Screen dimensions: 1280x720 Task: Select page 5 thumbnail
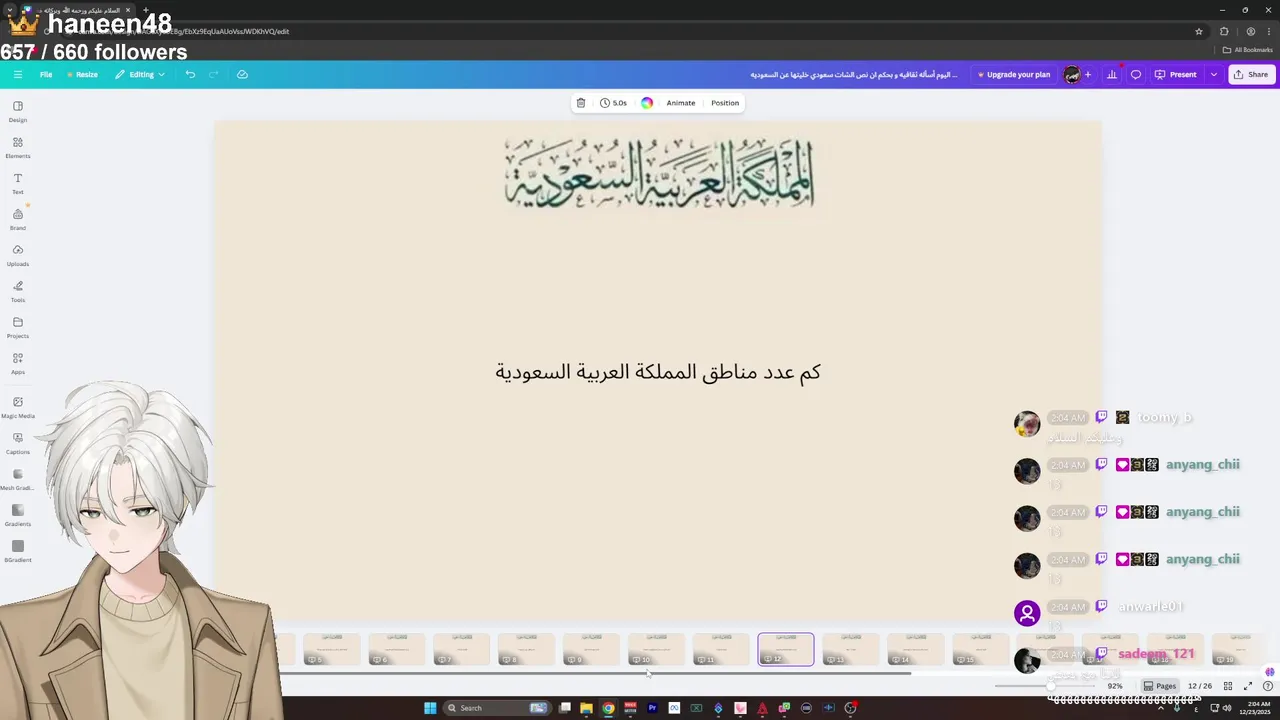[x=332, y=649]
